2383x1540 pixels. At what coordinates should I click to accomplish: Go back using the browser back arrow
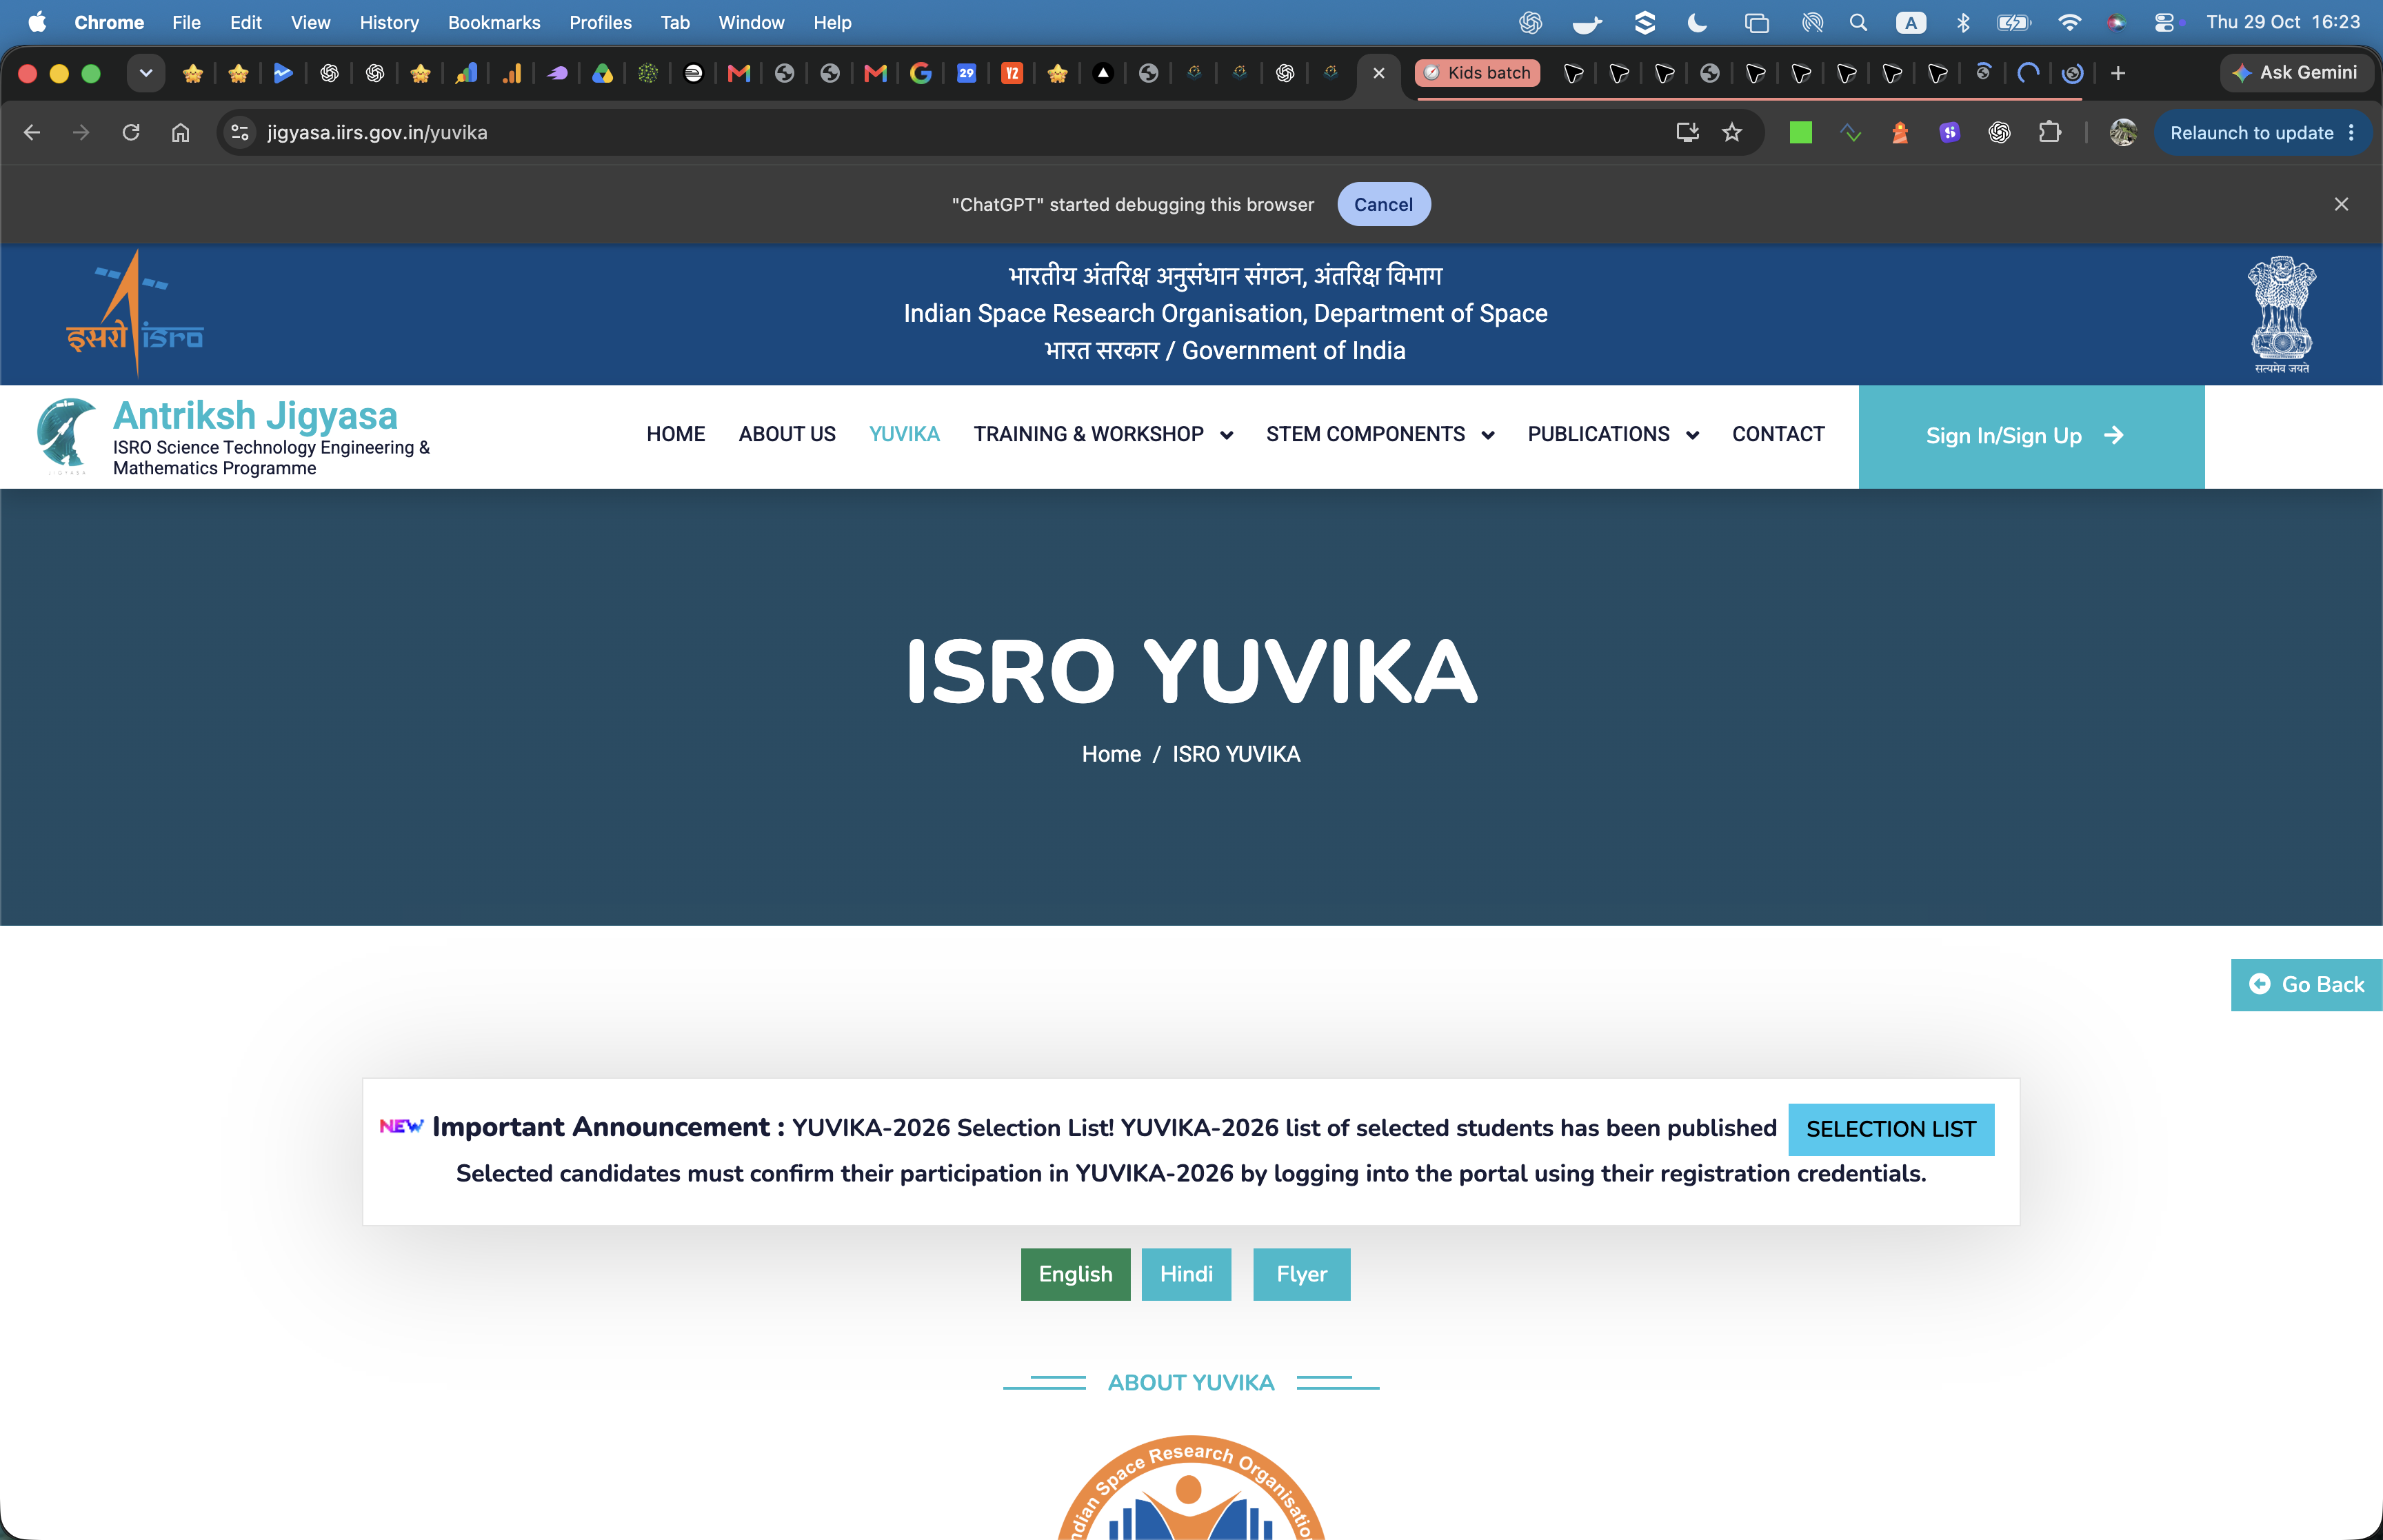click(32, 132)
